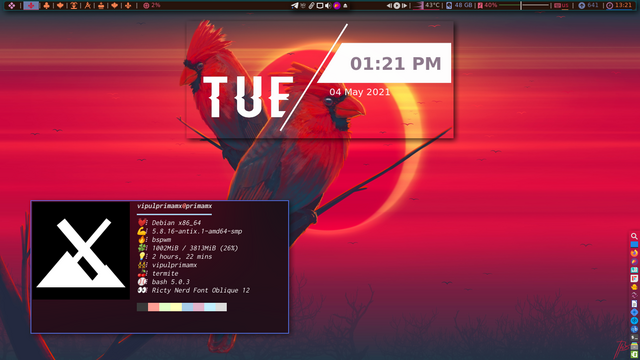Click the CPU usage 2% indicator
This screenshot has width=640, height=360.
coord(151,5)
